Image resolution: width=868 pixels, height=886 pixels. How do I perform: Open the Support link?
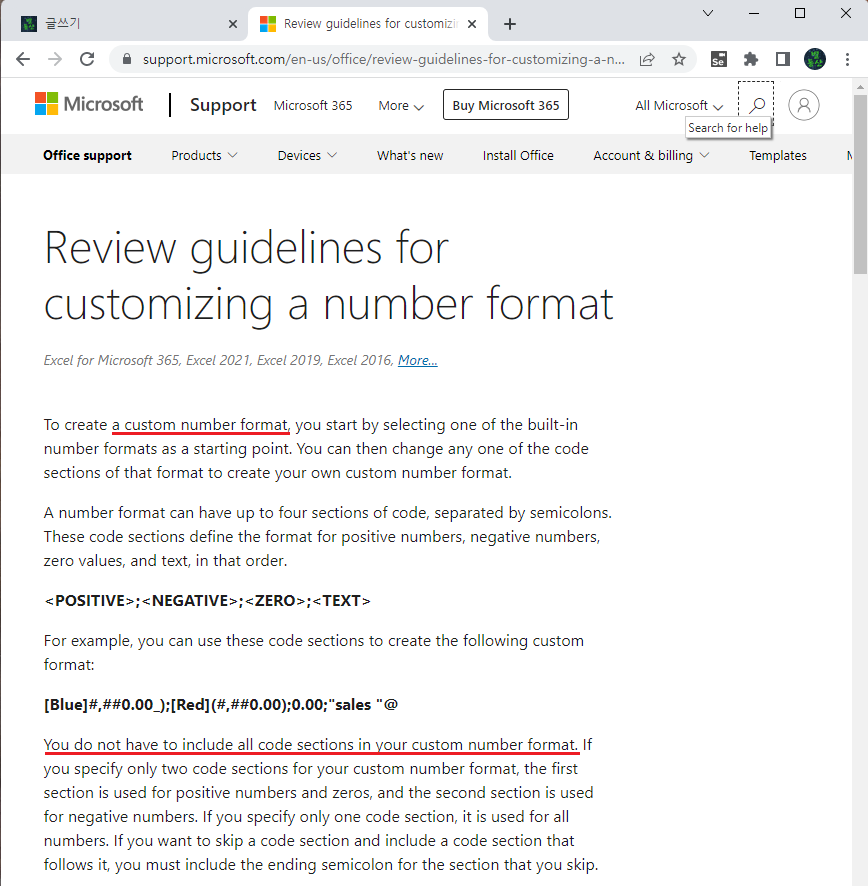[x=223, y=105]
